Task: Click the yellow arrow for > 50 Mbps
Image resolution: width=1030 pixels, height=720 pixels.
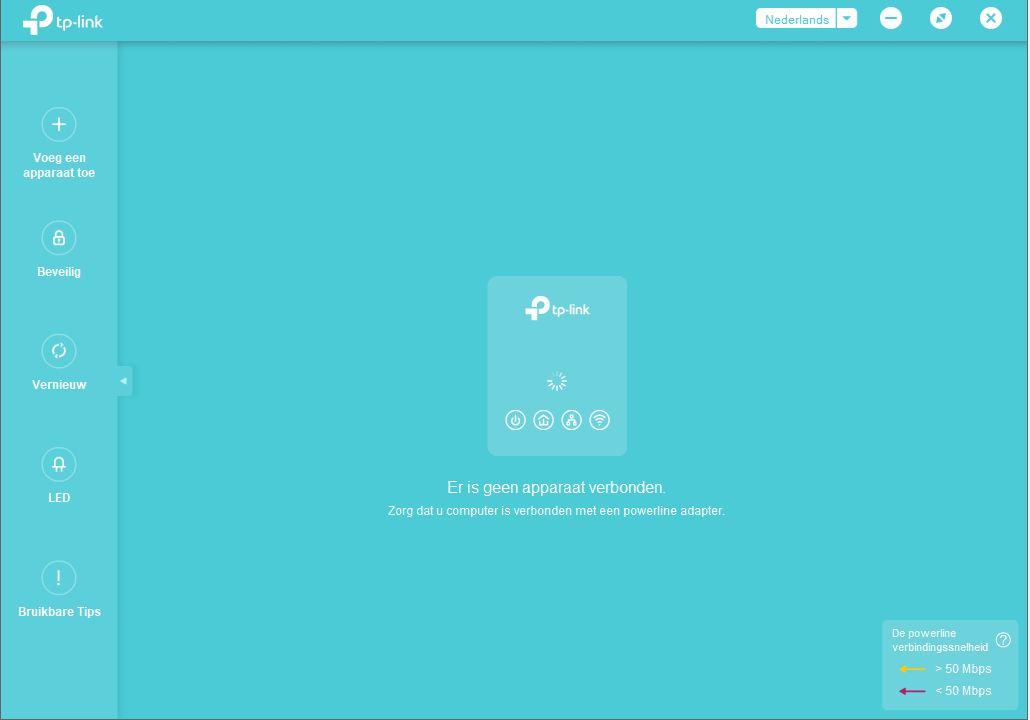Action: tap(912, 669)
